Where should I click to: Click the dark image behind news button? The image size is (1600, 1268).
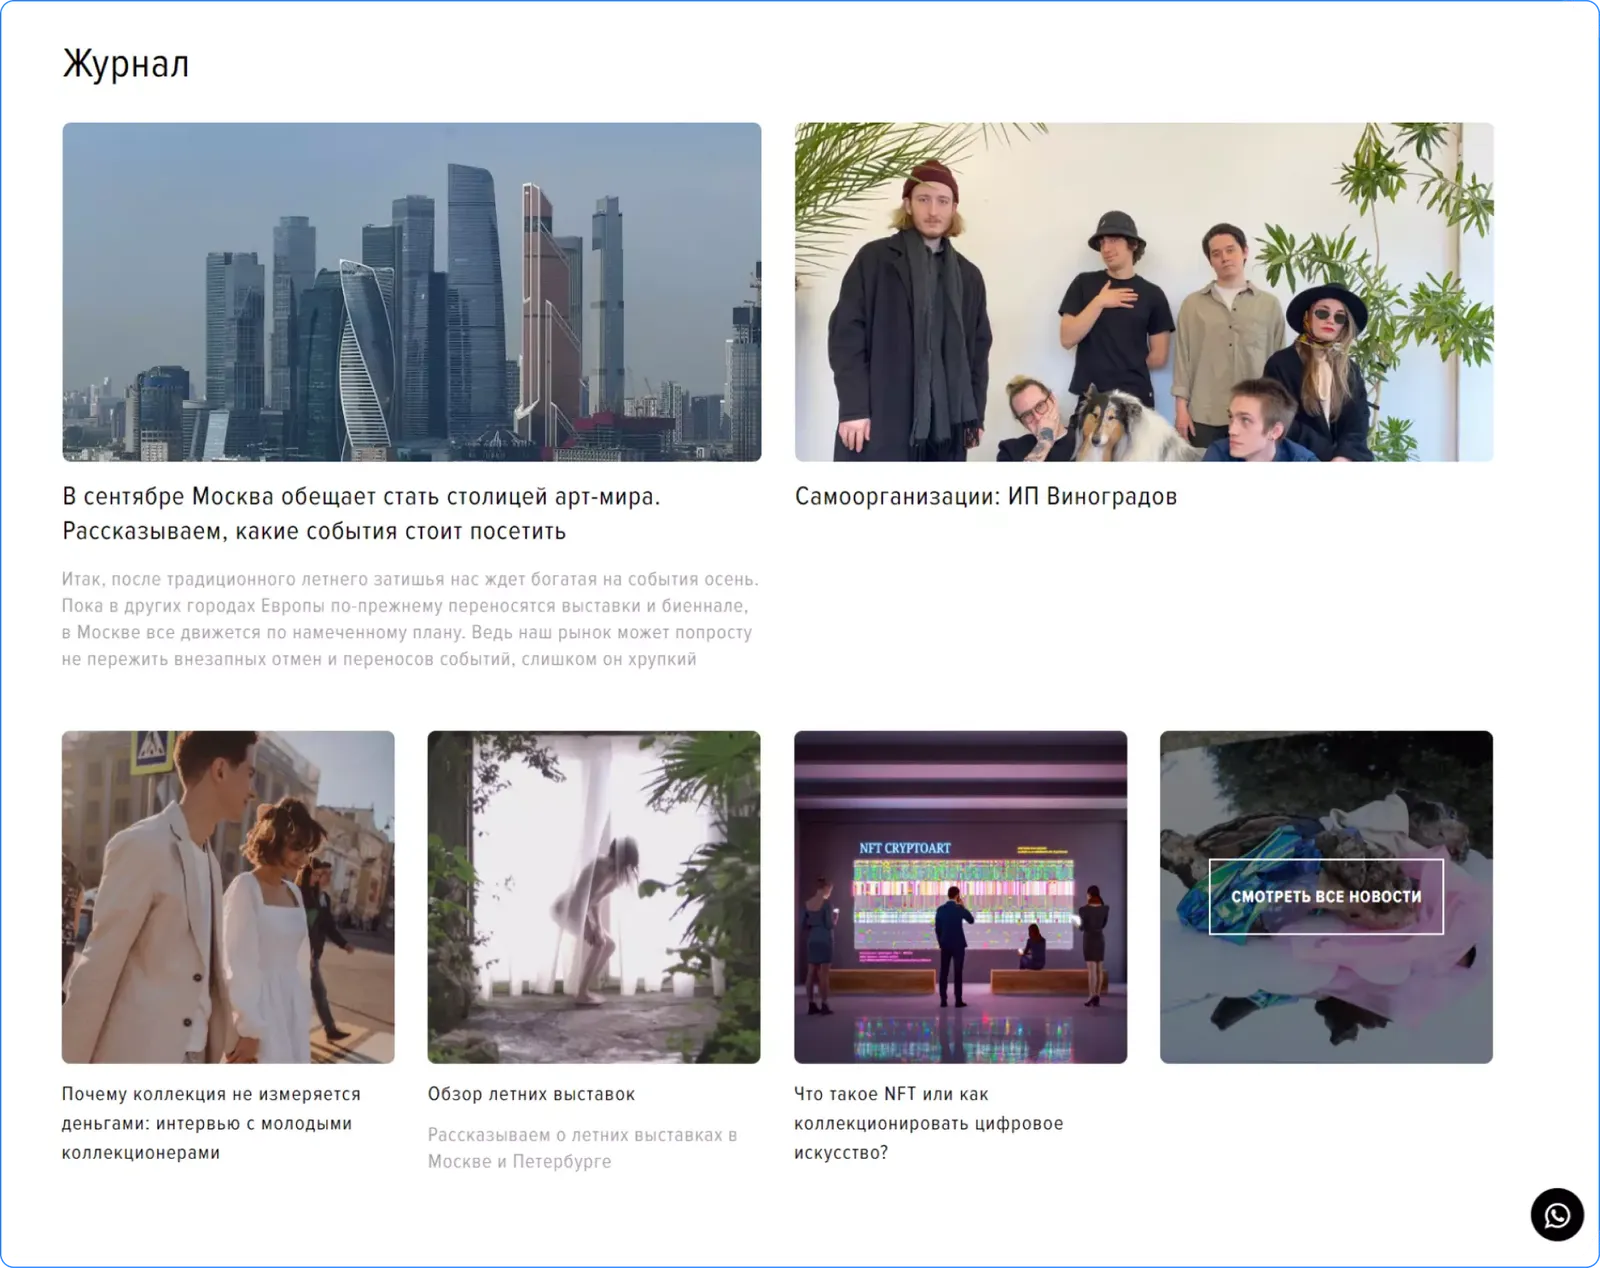point(1326,990)
